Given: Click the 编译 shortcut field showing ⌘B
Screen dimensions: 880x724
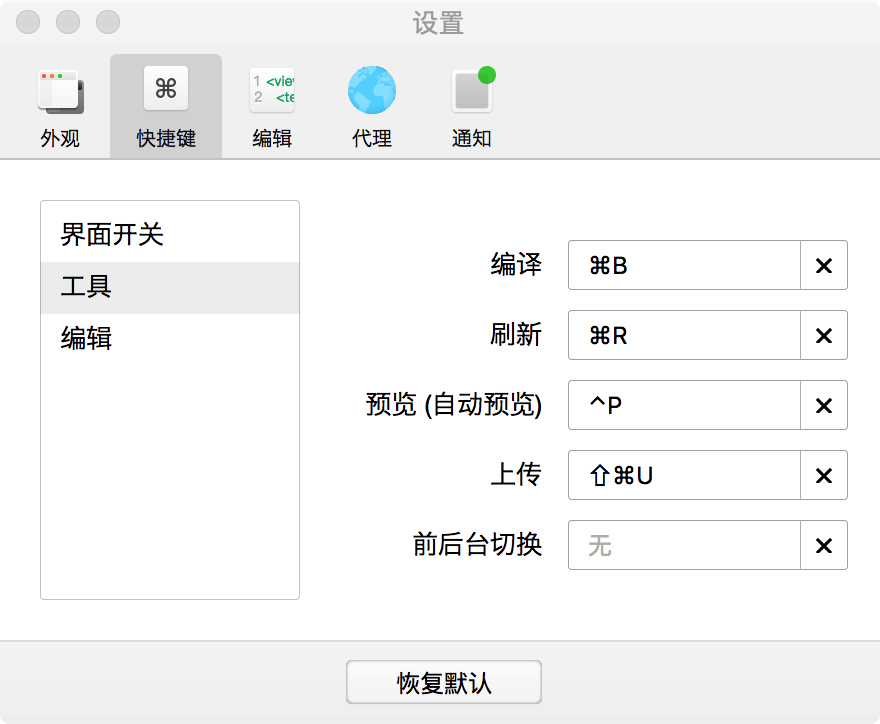Looking at the screenshot, I should pos(684,266).
